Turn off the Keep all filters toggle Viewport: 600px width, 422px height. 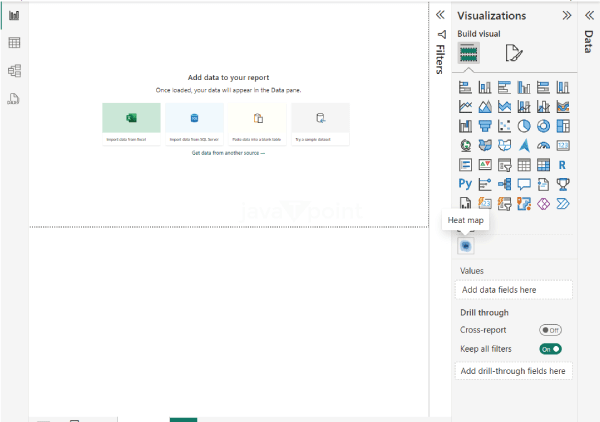point(550,349)
